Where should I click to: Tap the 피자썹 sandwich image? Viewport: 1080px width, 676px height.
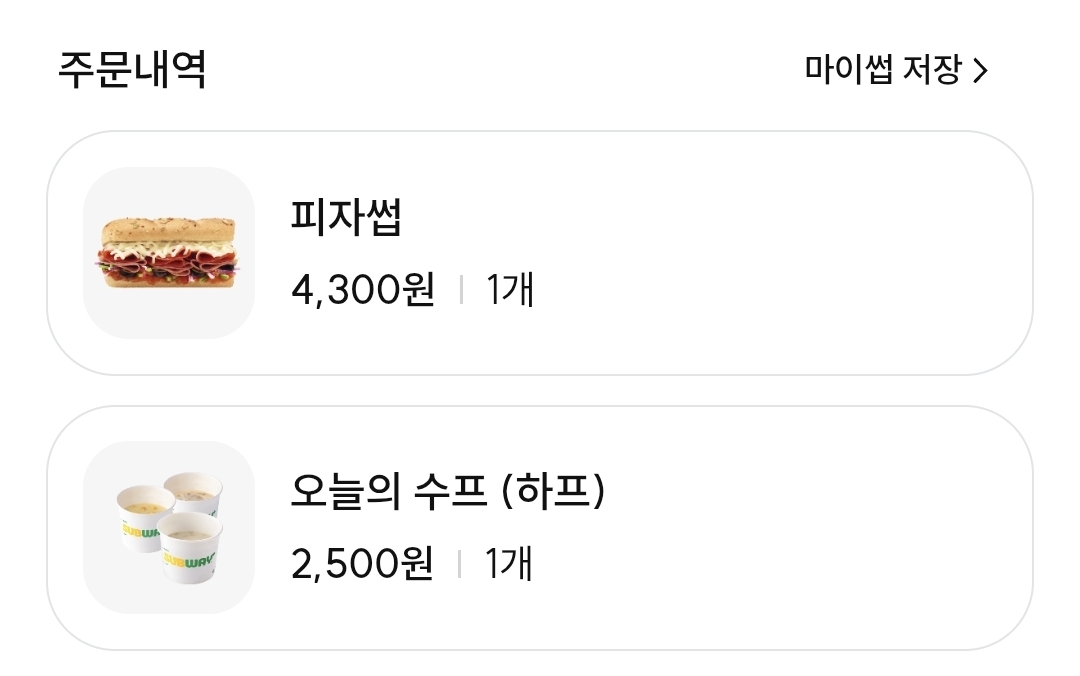point(168,253)
